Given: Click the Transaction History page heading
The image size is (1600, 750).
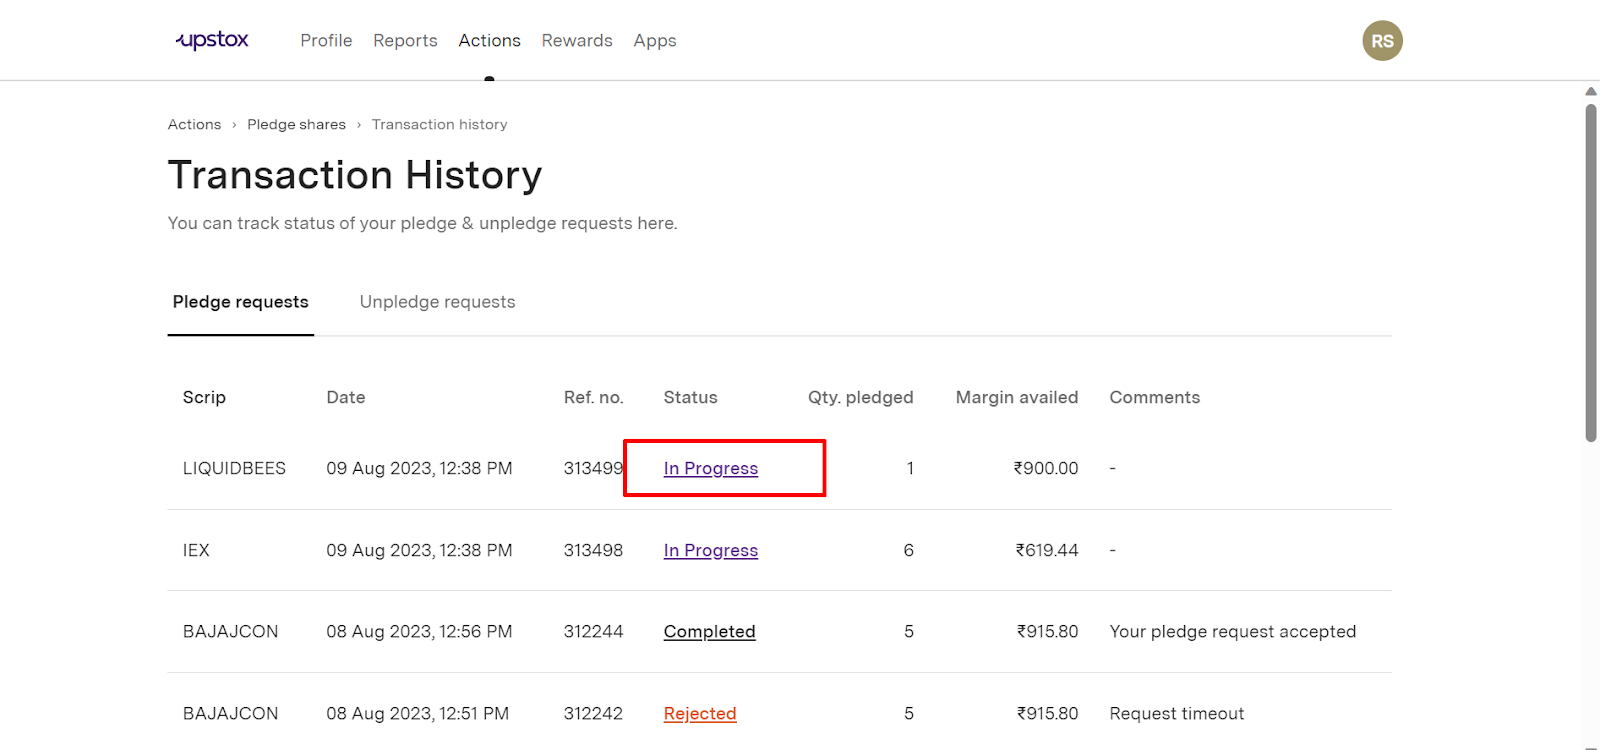Looking at the screenshot, I should click(x=355, y=175).
